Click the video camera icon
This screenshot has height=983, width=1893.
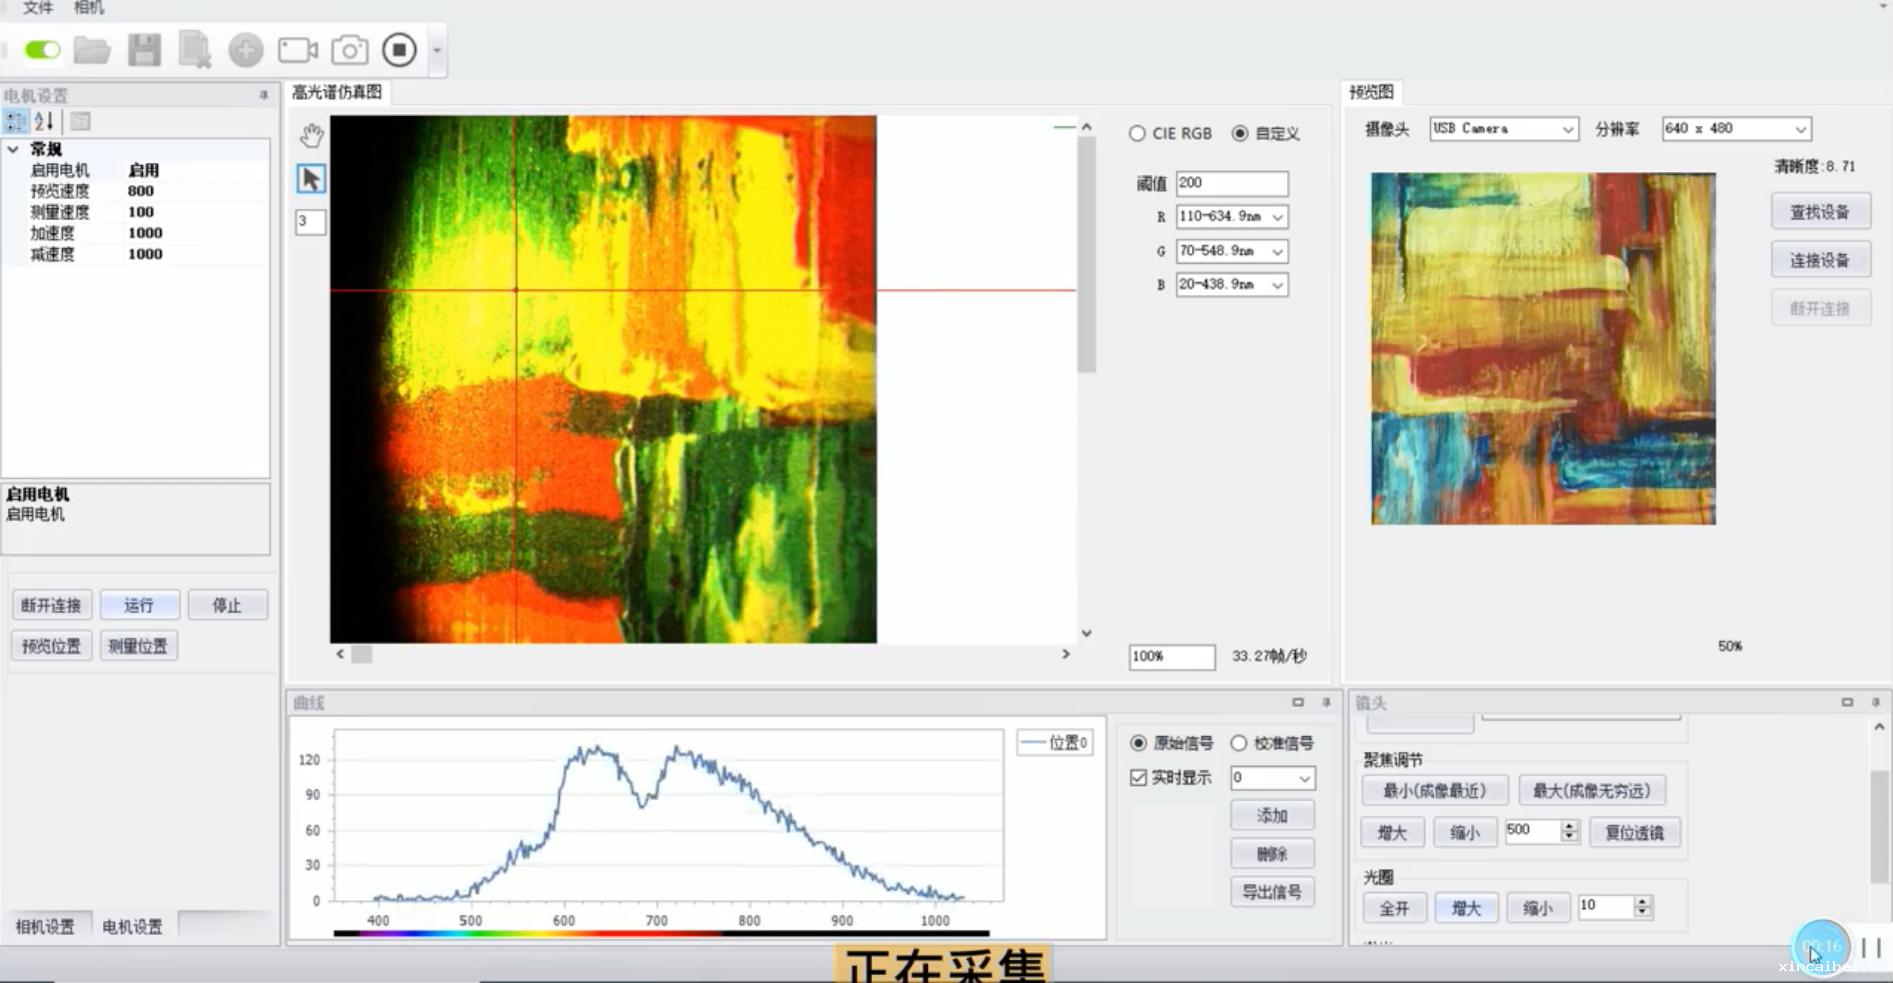click(x=297, y=50)
